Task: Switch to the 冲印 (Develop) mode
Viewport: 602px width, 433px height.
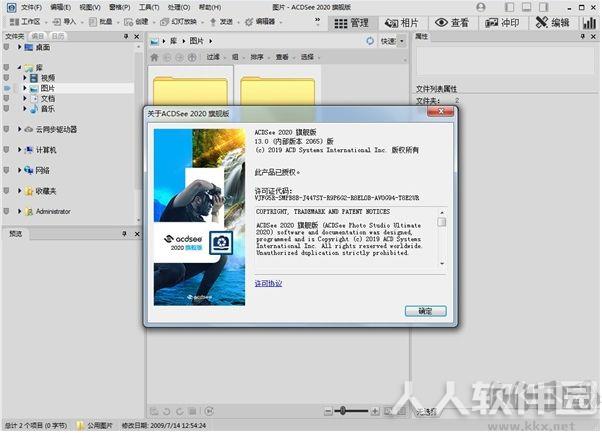Action: click(x=502, y=23)
